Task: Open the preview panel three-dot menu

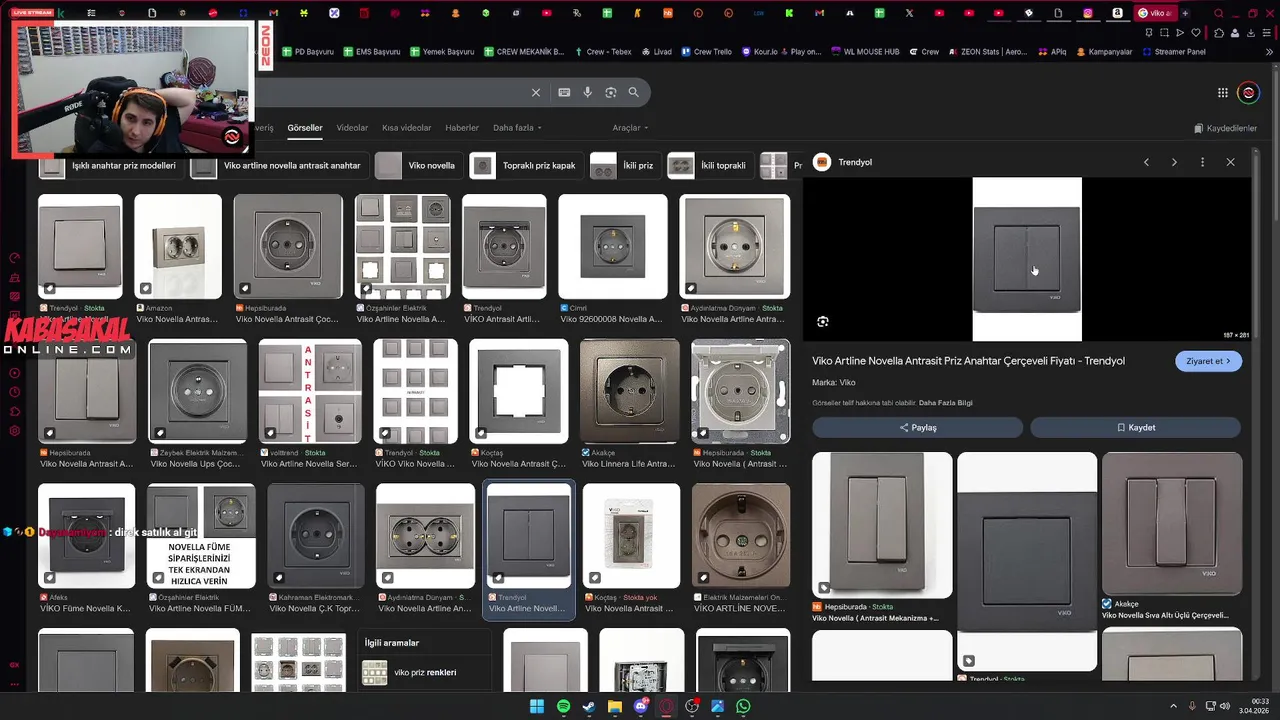Action: tap(1202, 162)
